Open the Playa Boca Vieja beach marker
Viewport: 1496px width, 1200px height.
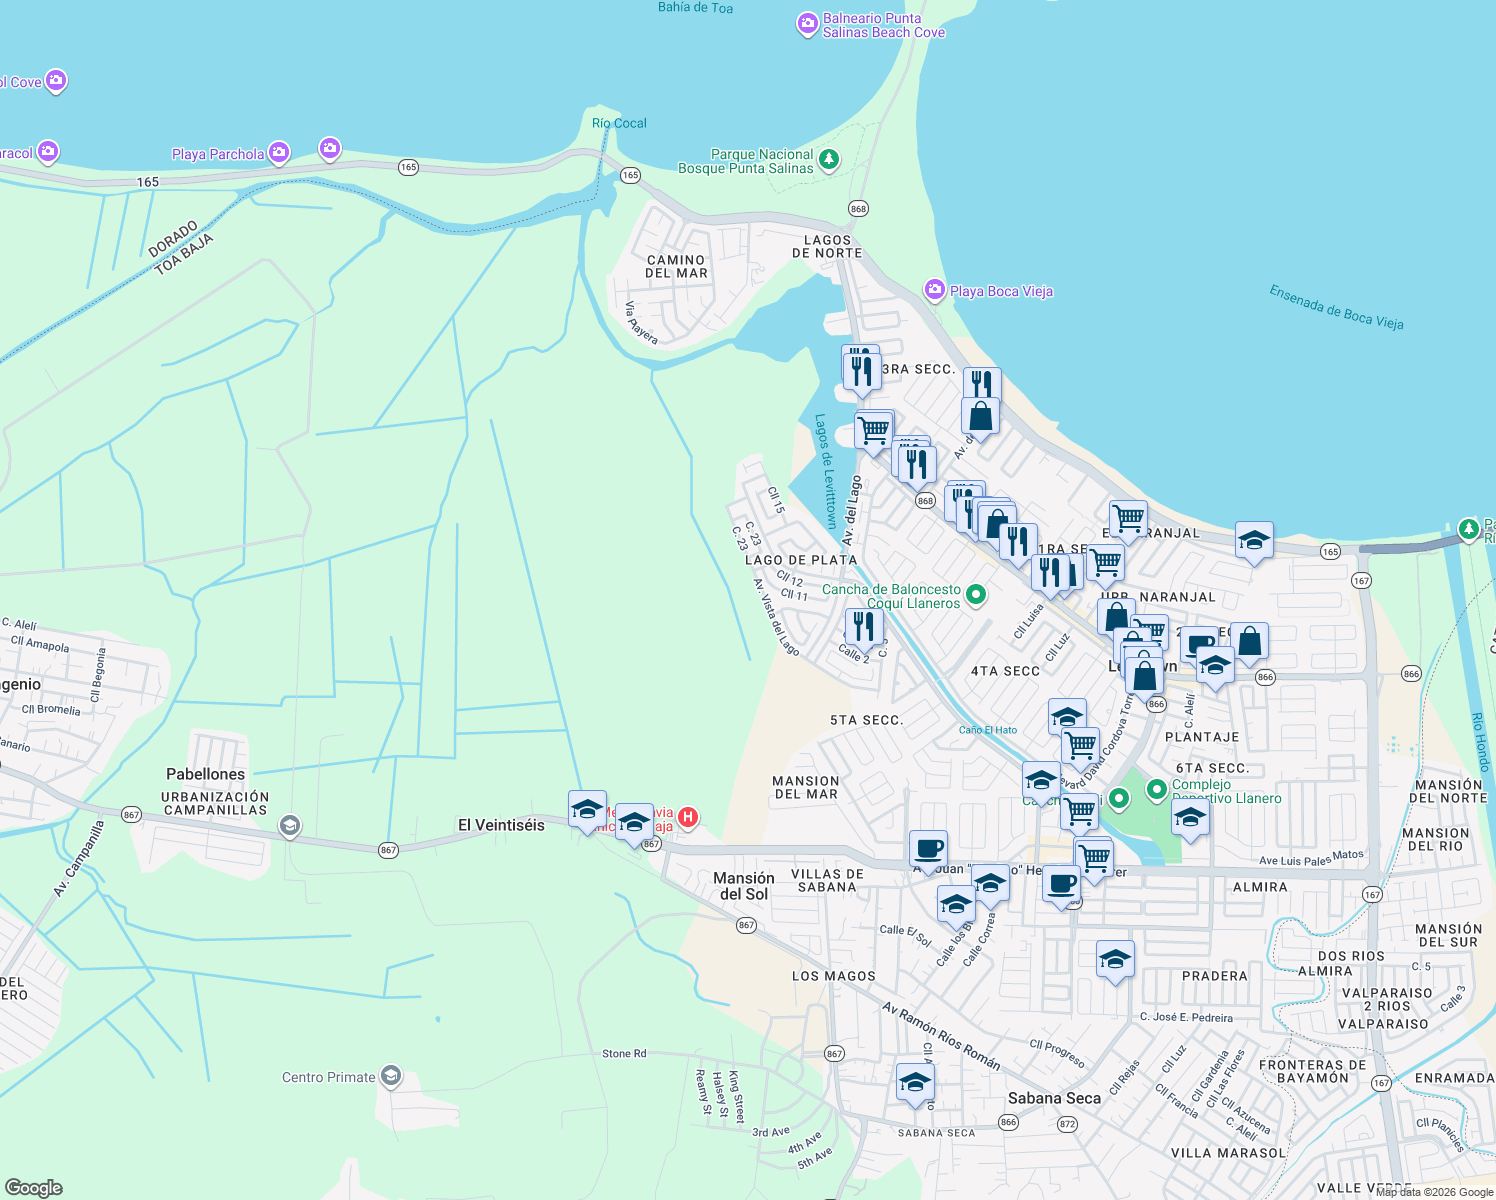click(x=933, y=289)
